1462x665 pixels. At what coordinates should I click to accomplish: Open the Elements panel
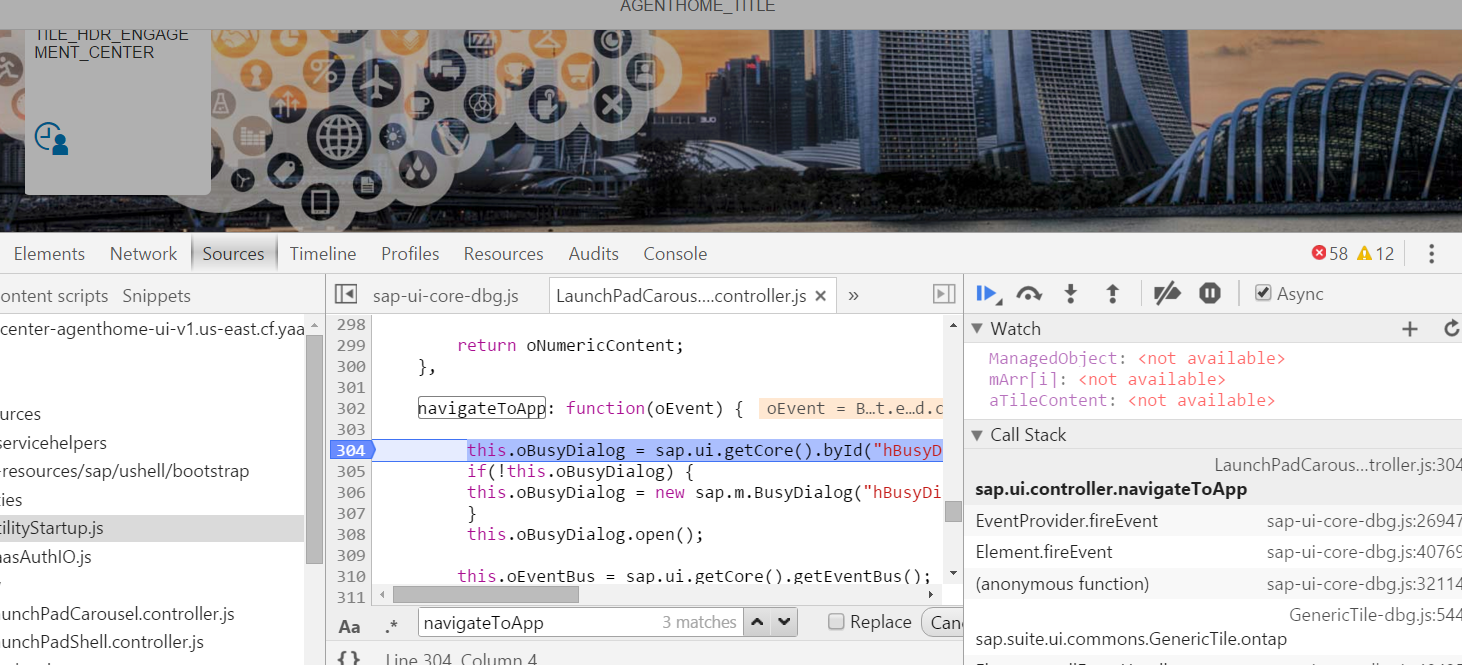pos(49,254)
